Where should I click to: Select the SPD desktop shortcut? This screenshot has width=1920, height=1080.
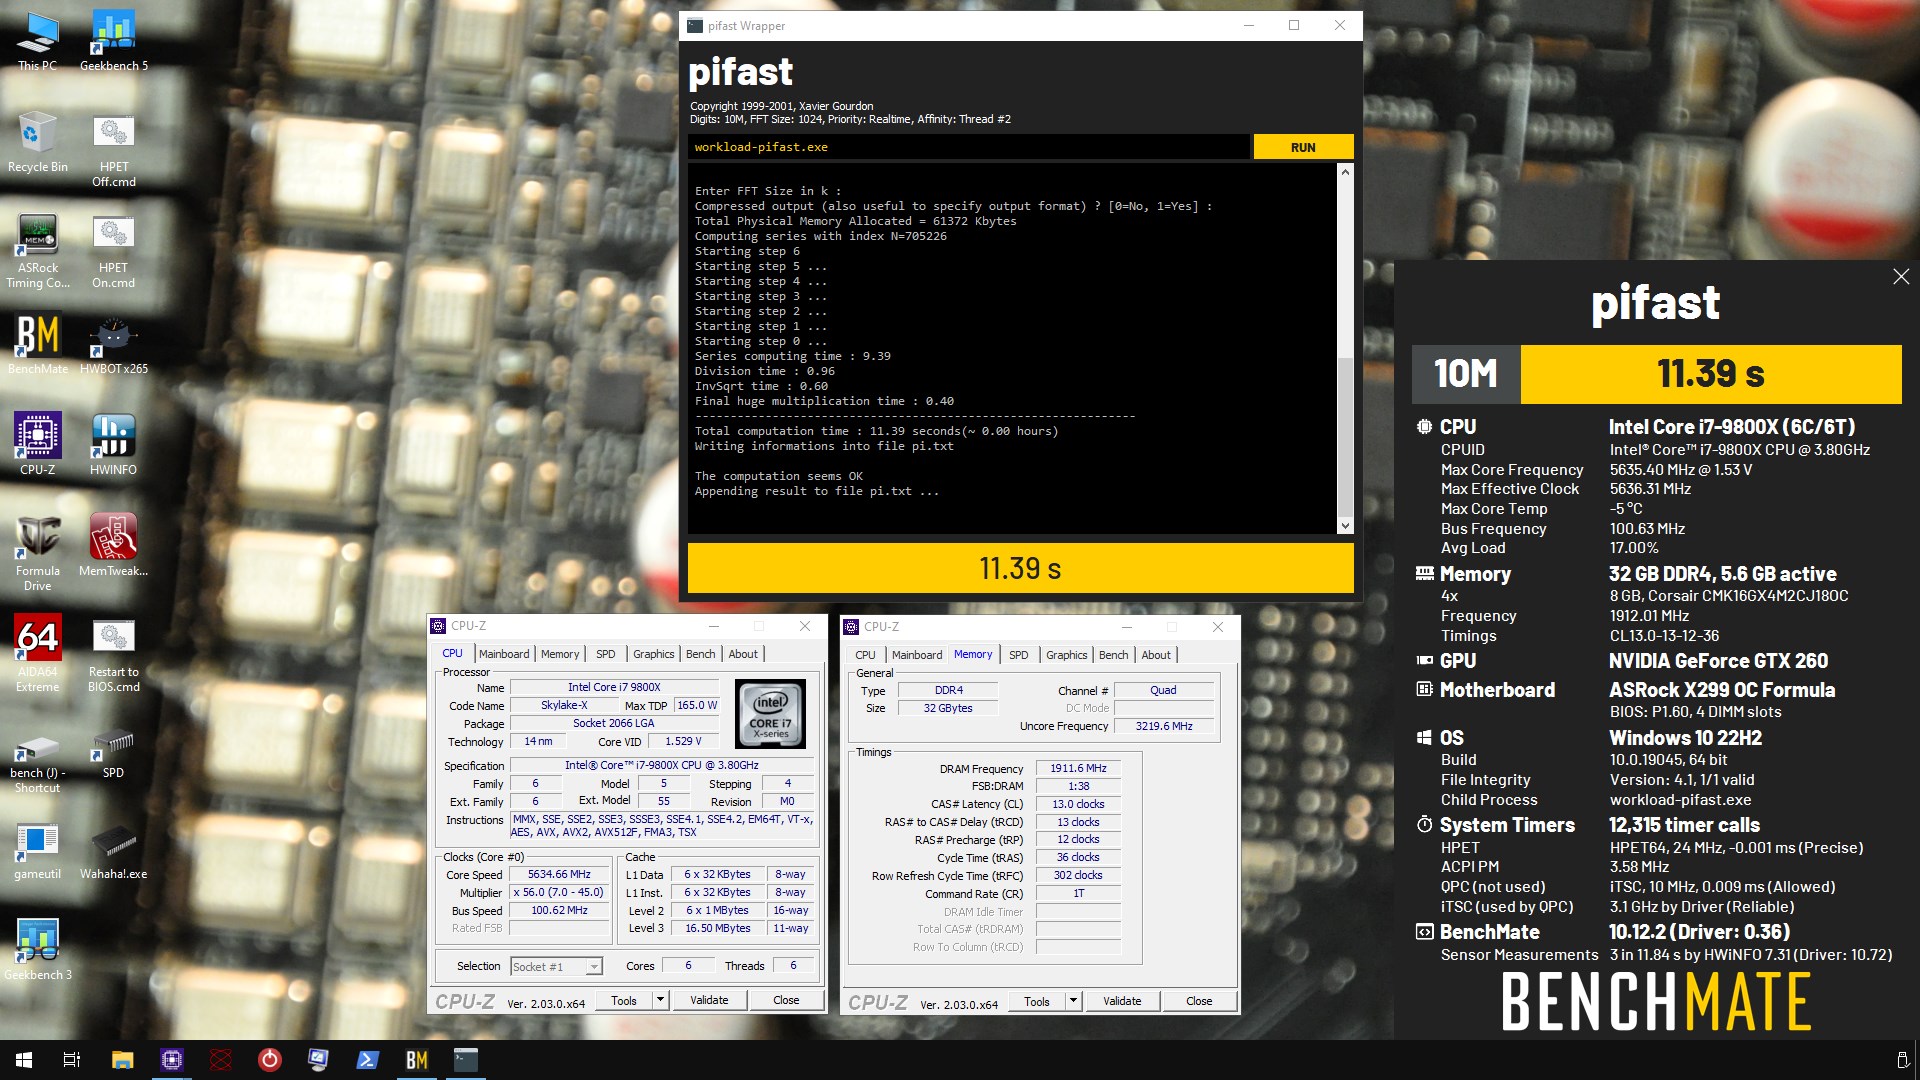click(x=114, y=757)
